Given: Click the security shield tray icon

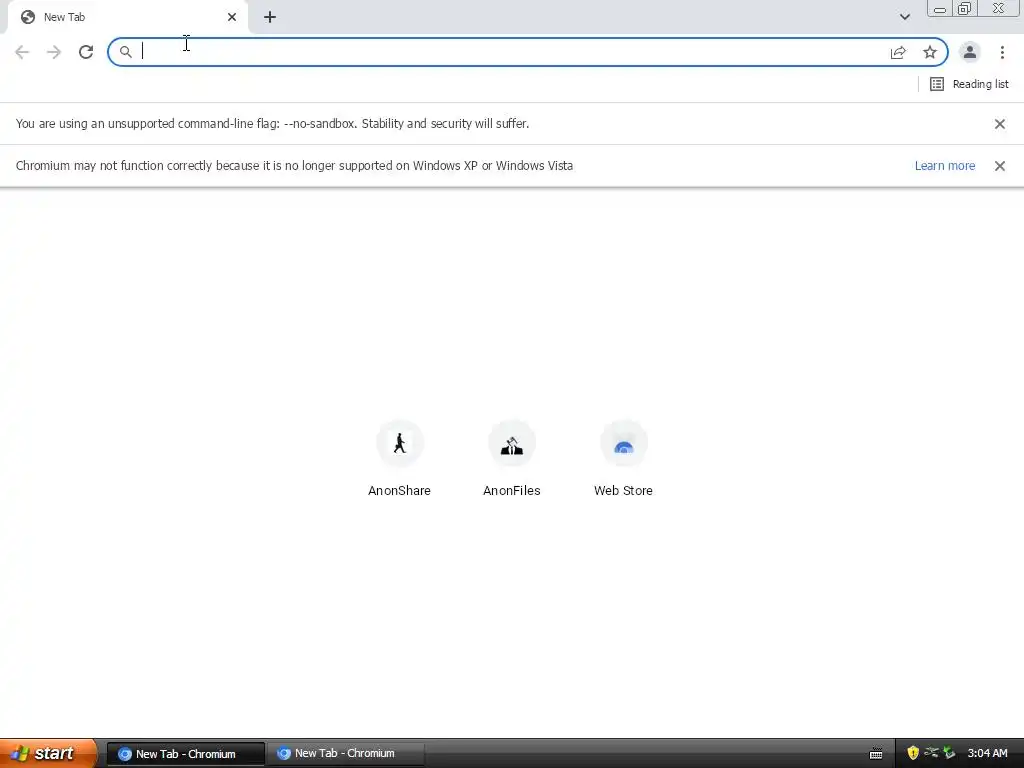Looking at the screenshot, I should tap(913, 753).
